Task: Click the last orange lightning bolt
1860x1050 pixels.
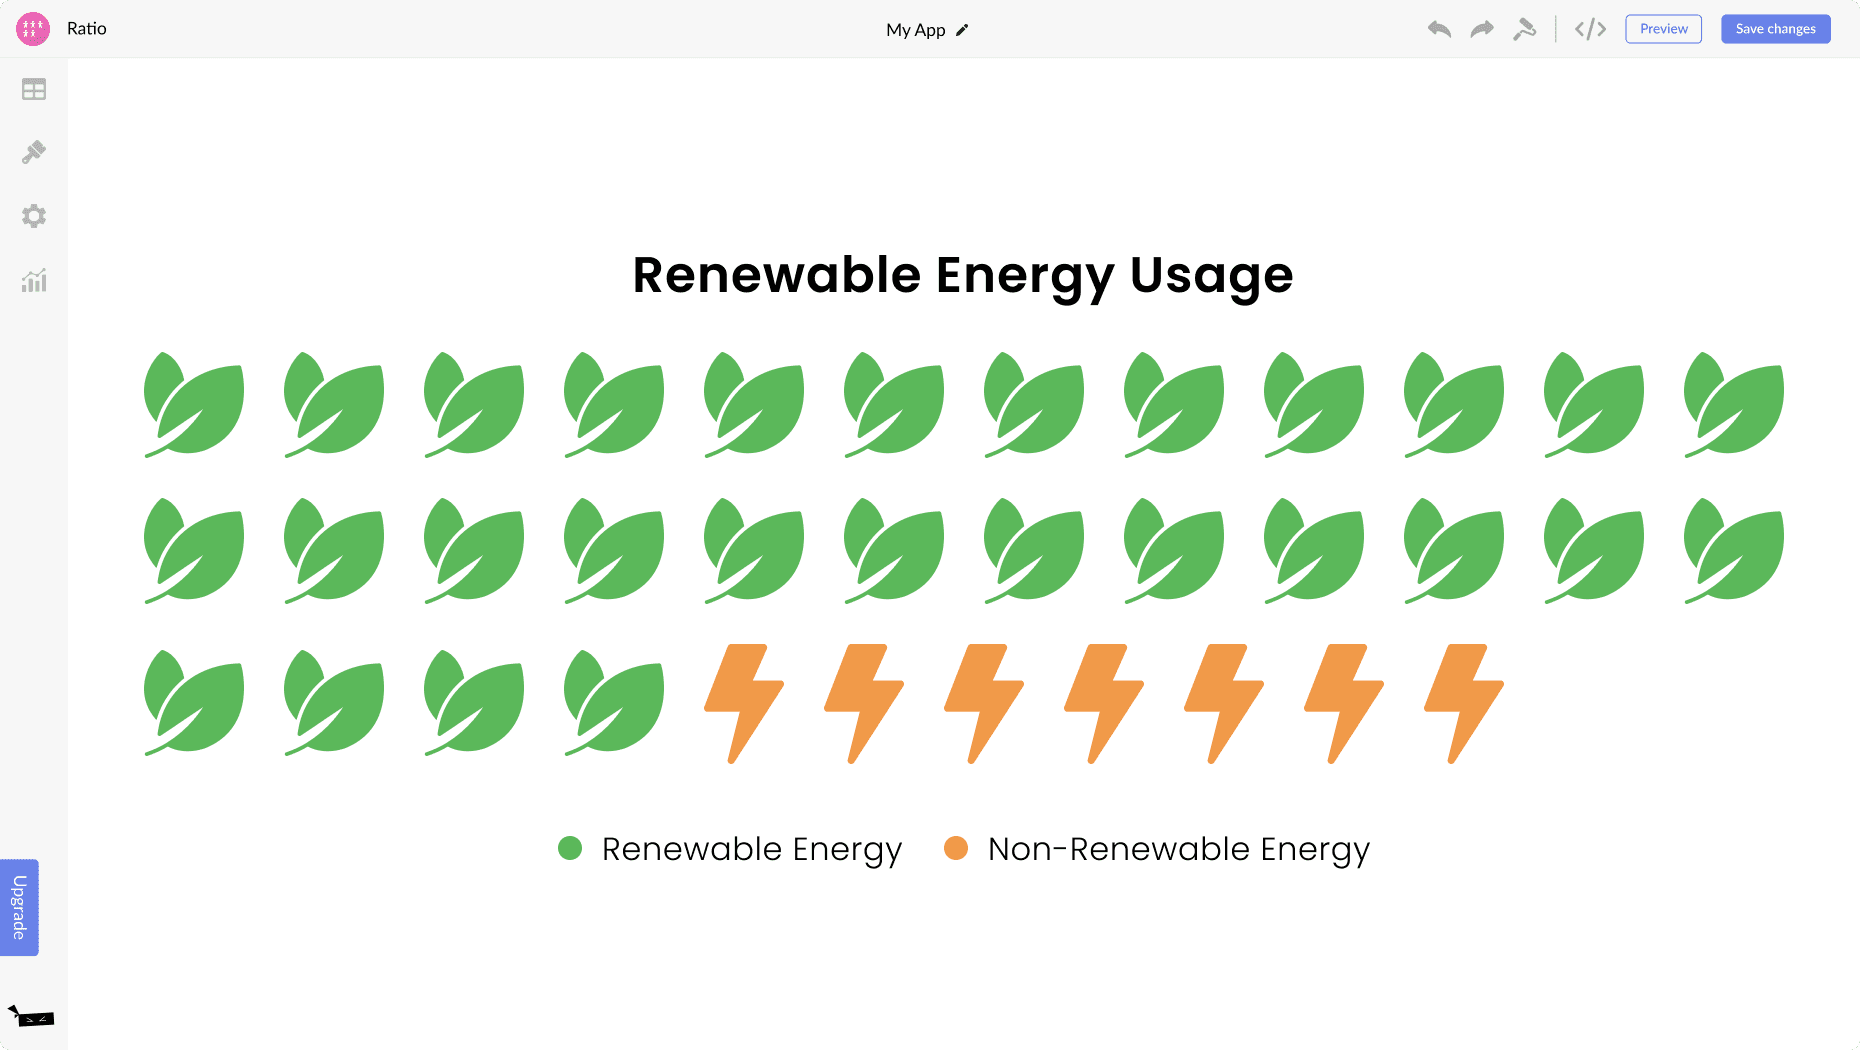Action: click(1464, 704)
